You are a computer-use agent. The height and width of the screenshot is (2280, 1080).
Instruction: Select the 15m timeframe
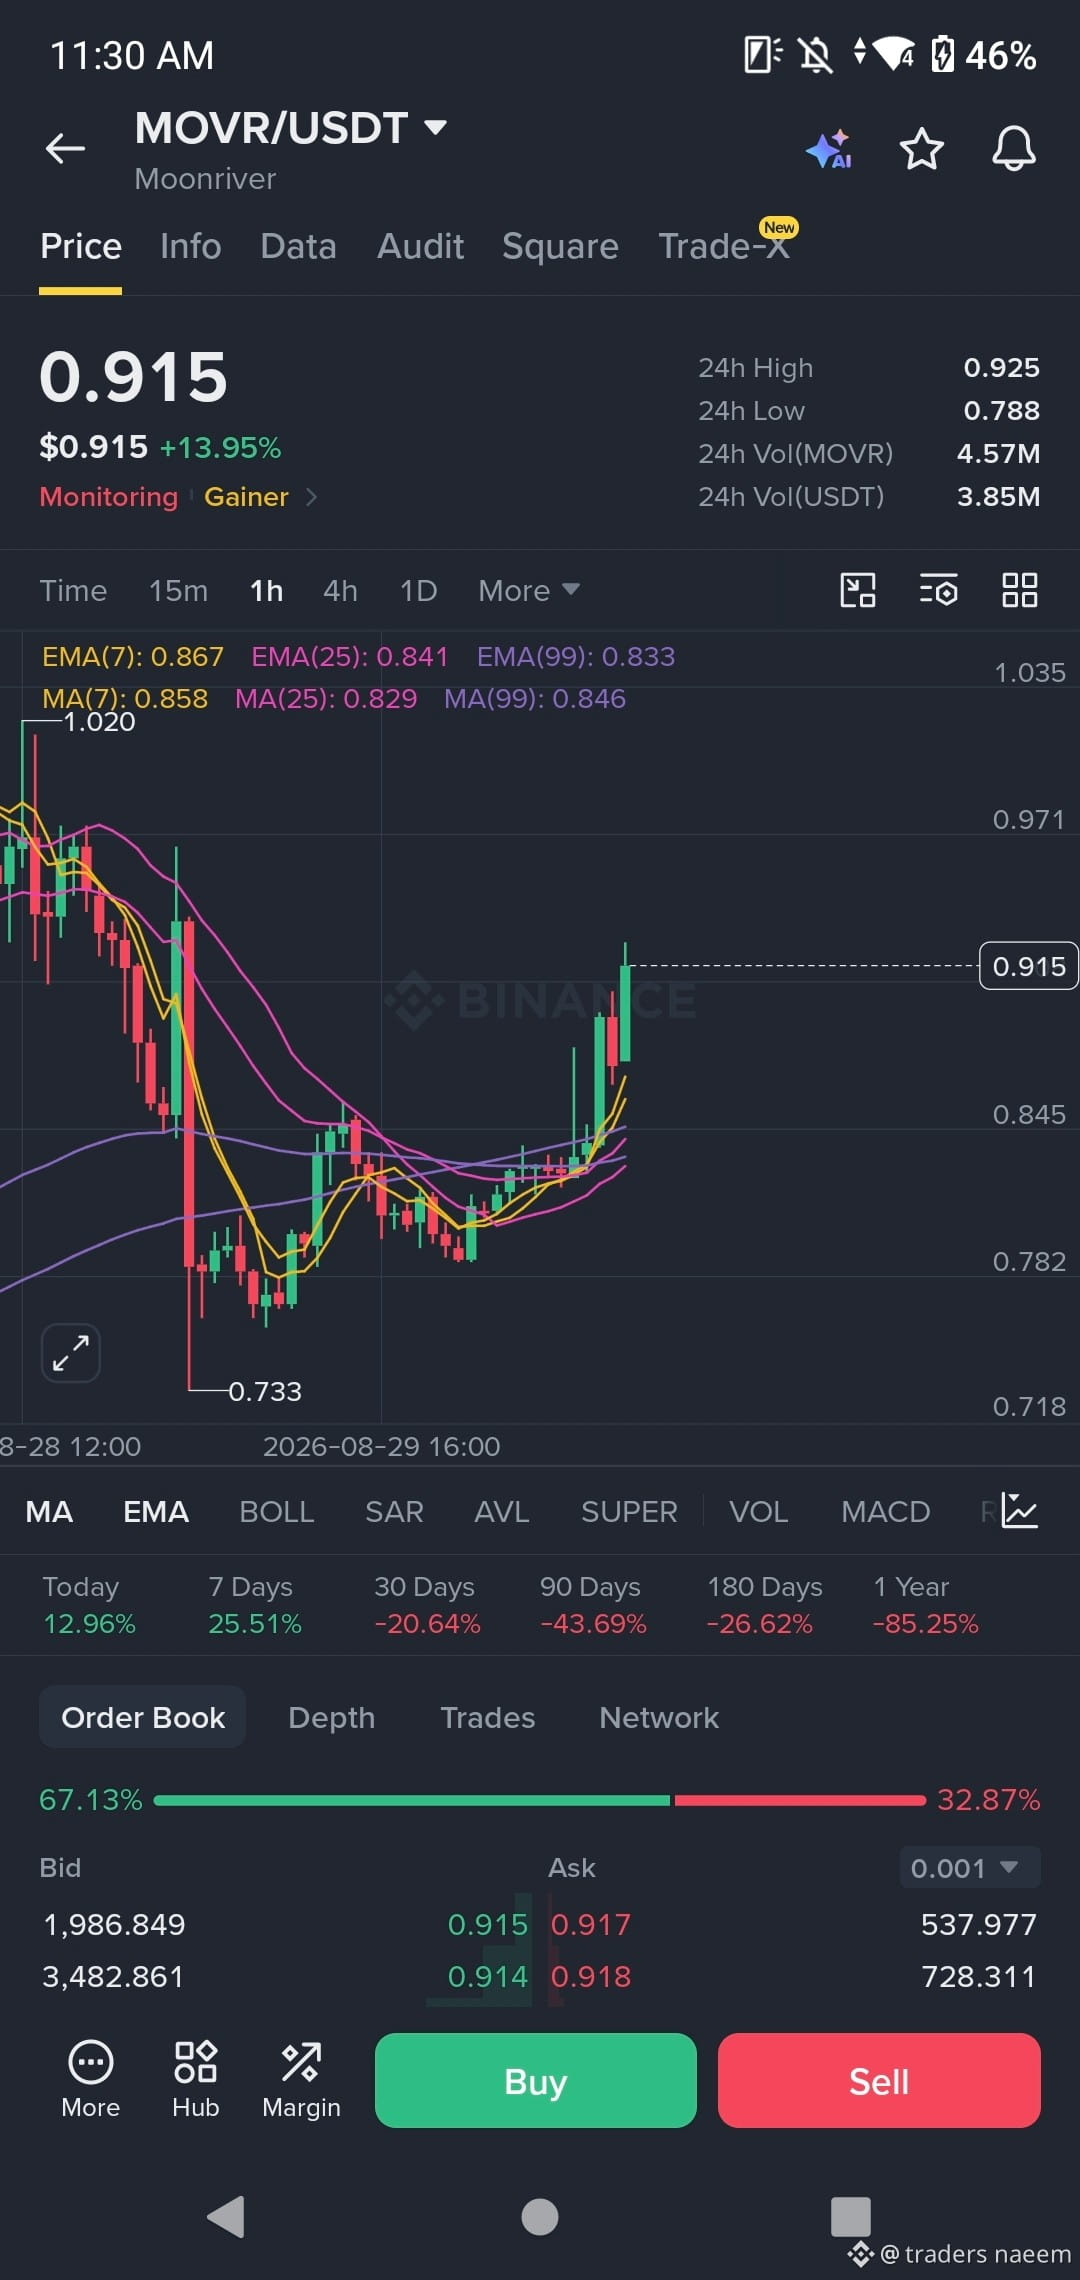(178, 591)
